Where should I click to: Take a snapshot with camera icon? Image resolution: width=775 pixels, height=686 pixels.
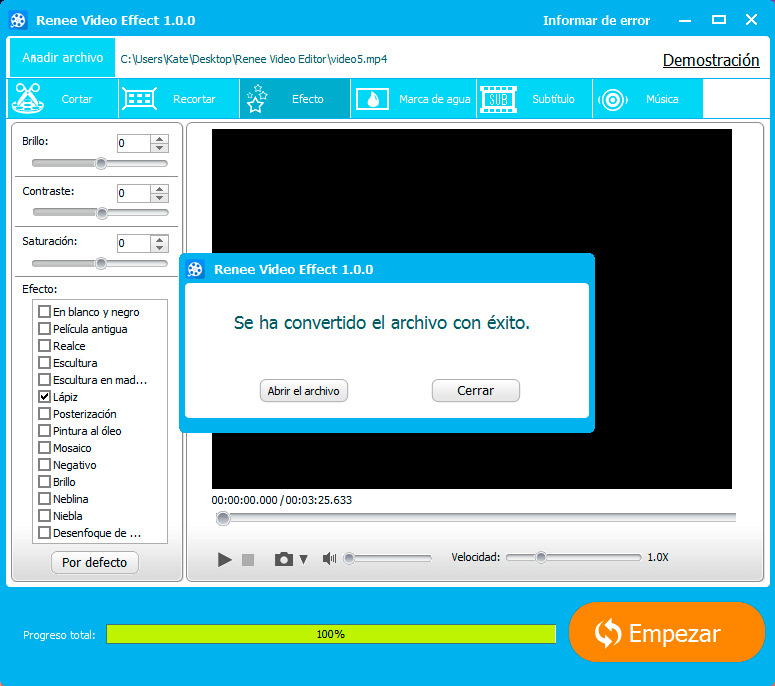[x=284, y=559]
